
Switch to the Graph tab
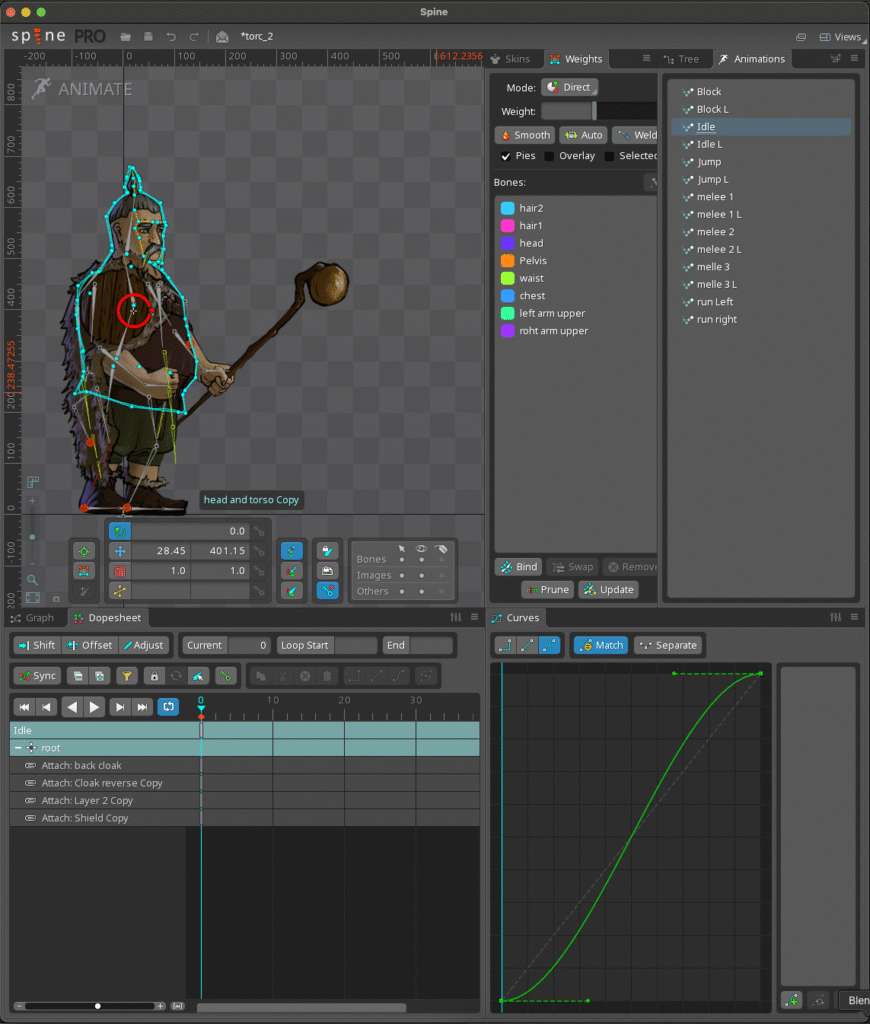pyautogui.click(x=33, y=618)
